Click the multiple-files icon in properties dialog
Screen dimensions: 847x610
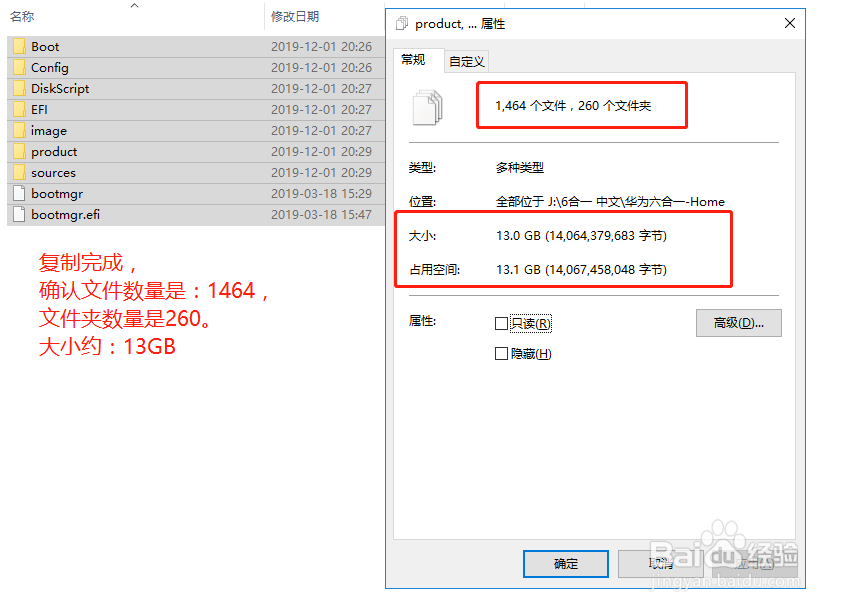click(x=427, y=108)
